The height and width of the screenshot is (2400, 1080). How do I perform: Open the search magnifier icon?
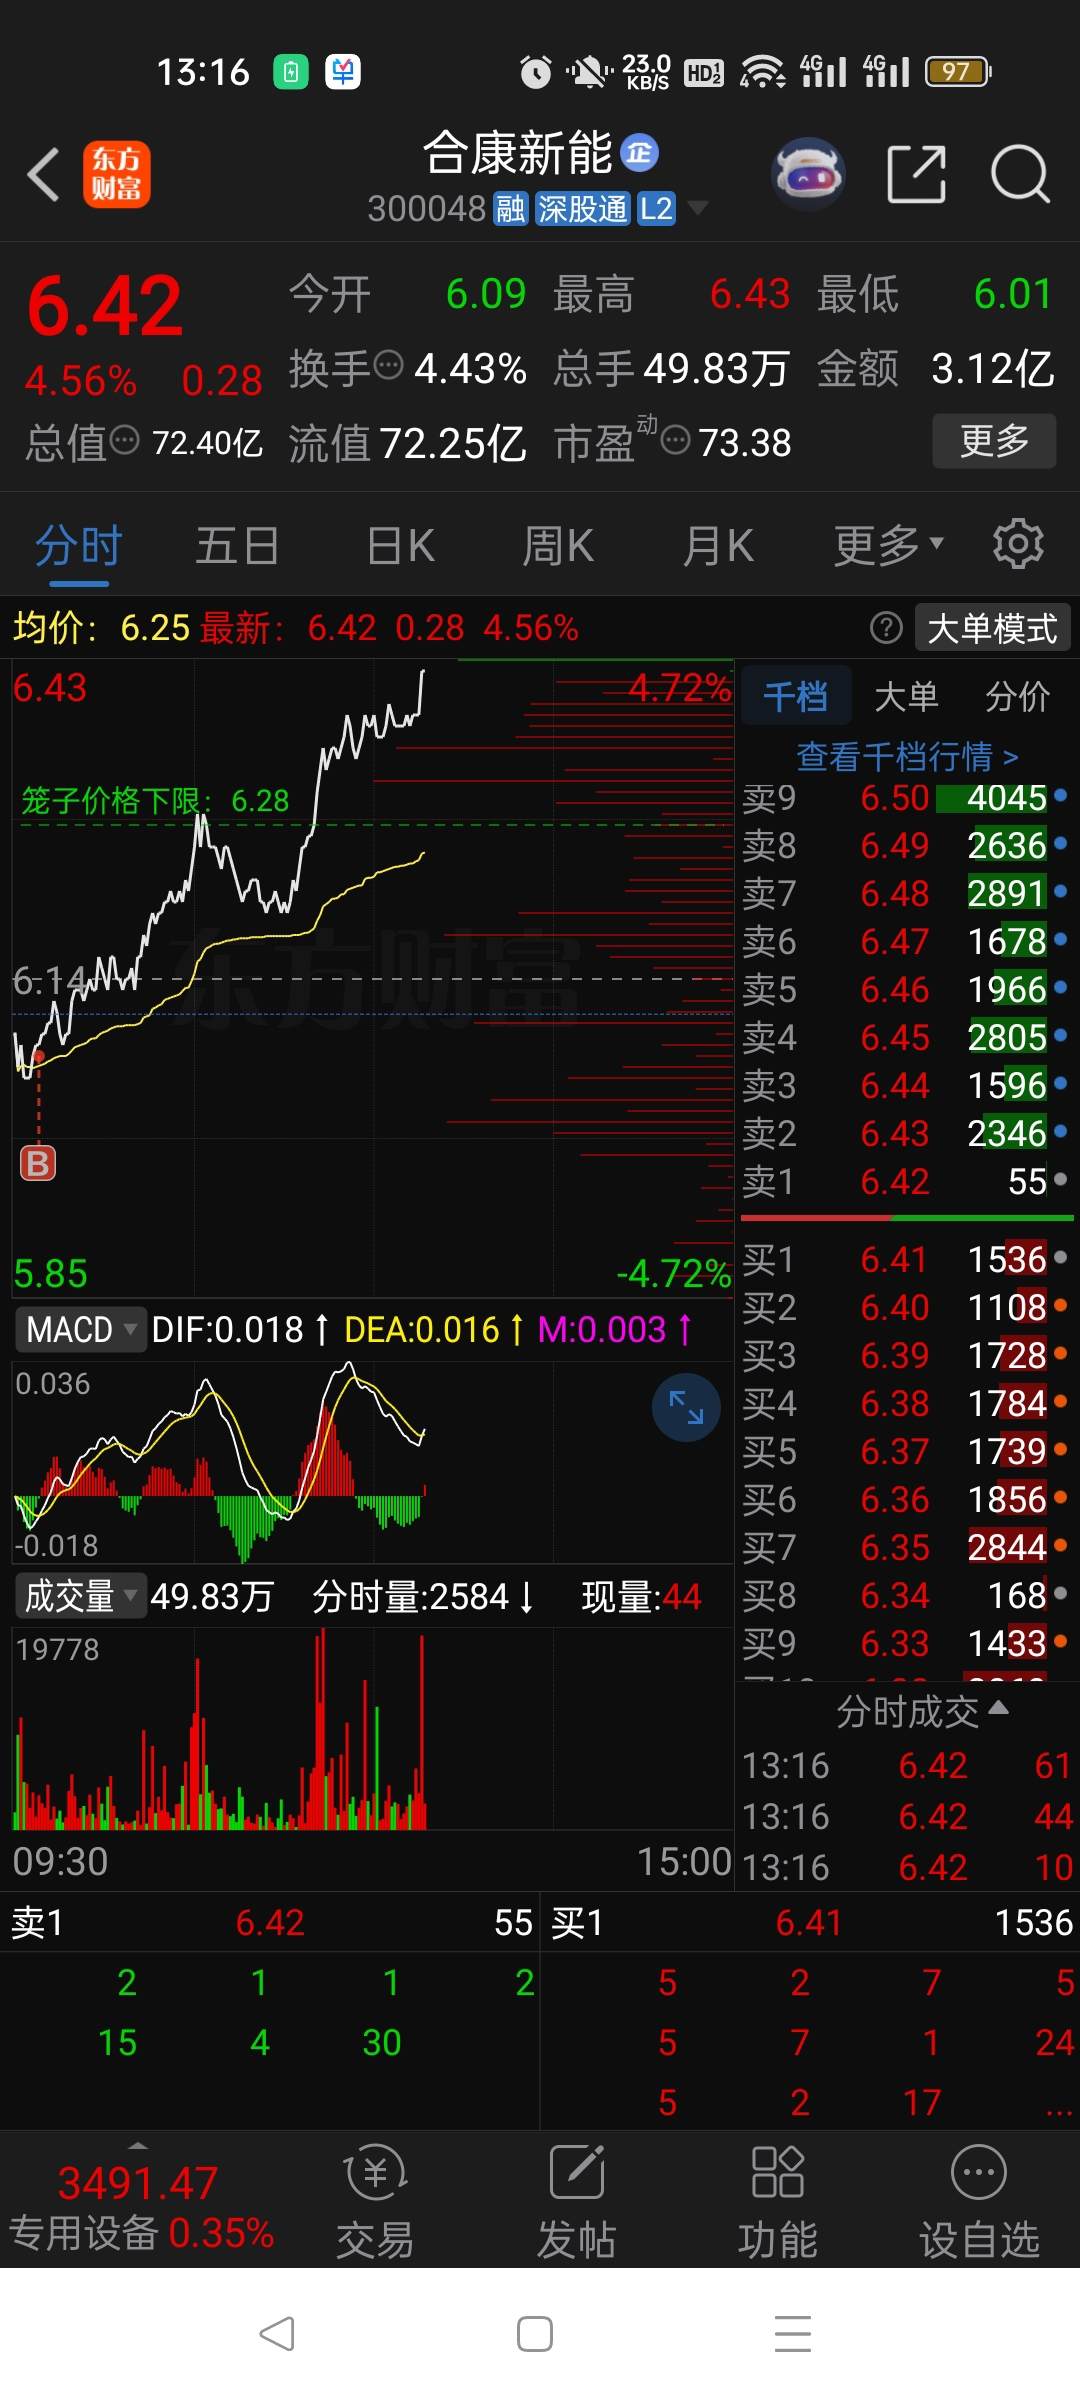[x=1020, y=174]
